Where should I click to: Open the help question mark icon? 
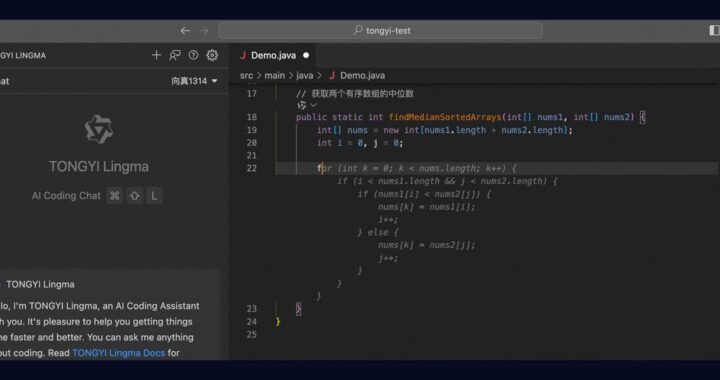[x=193, y=55]
